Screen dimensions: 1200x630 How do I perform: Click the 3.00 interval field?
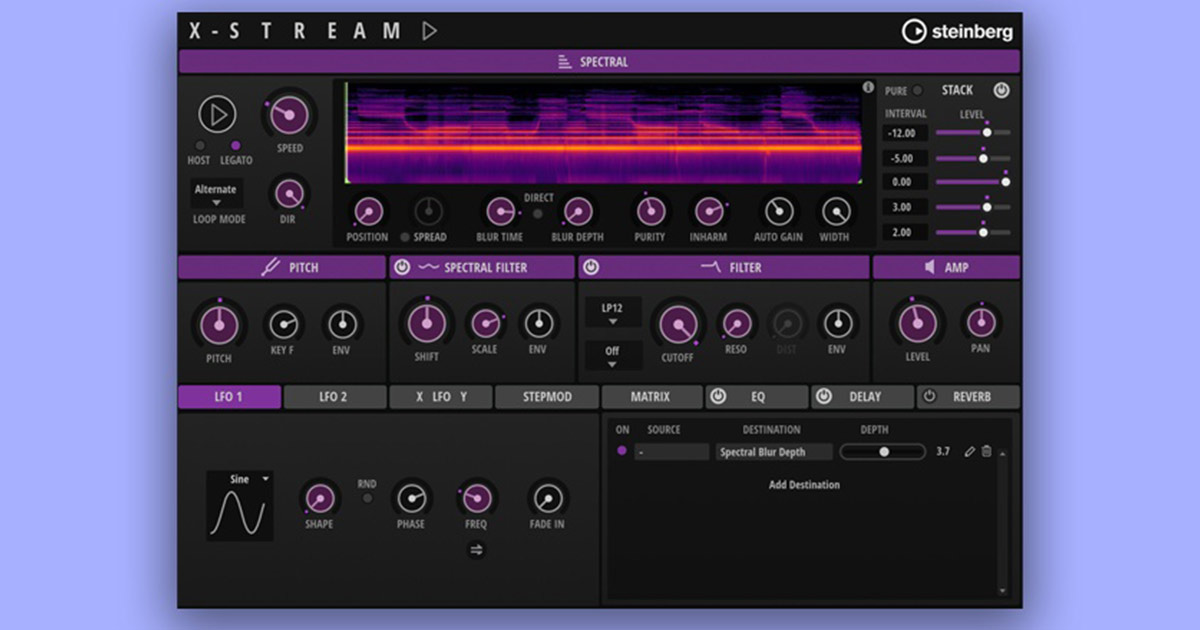tap(905, 207)
